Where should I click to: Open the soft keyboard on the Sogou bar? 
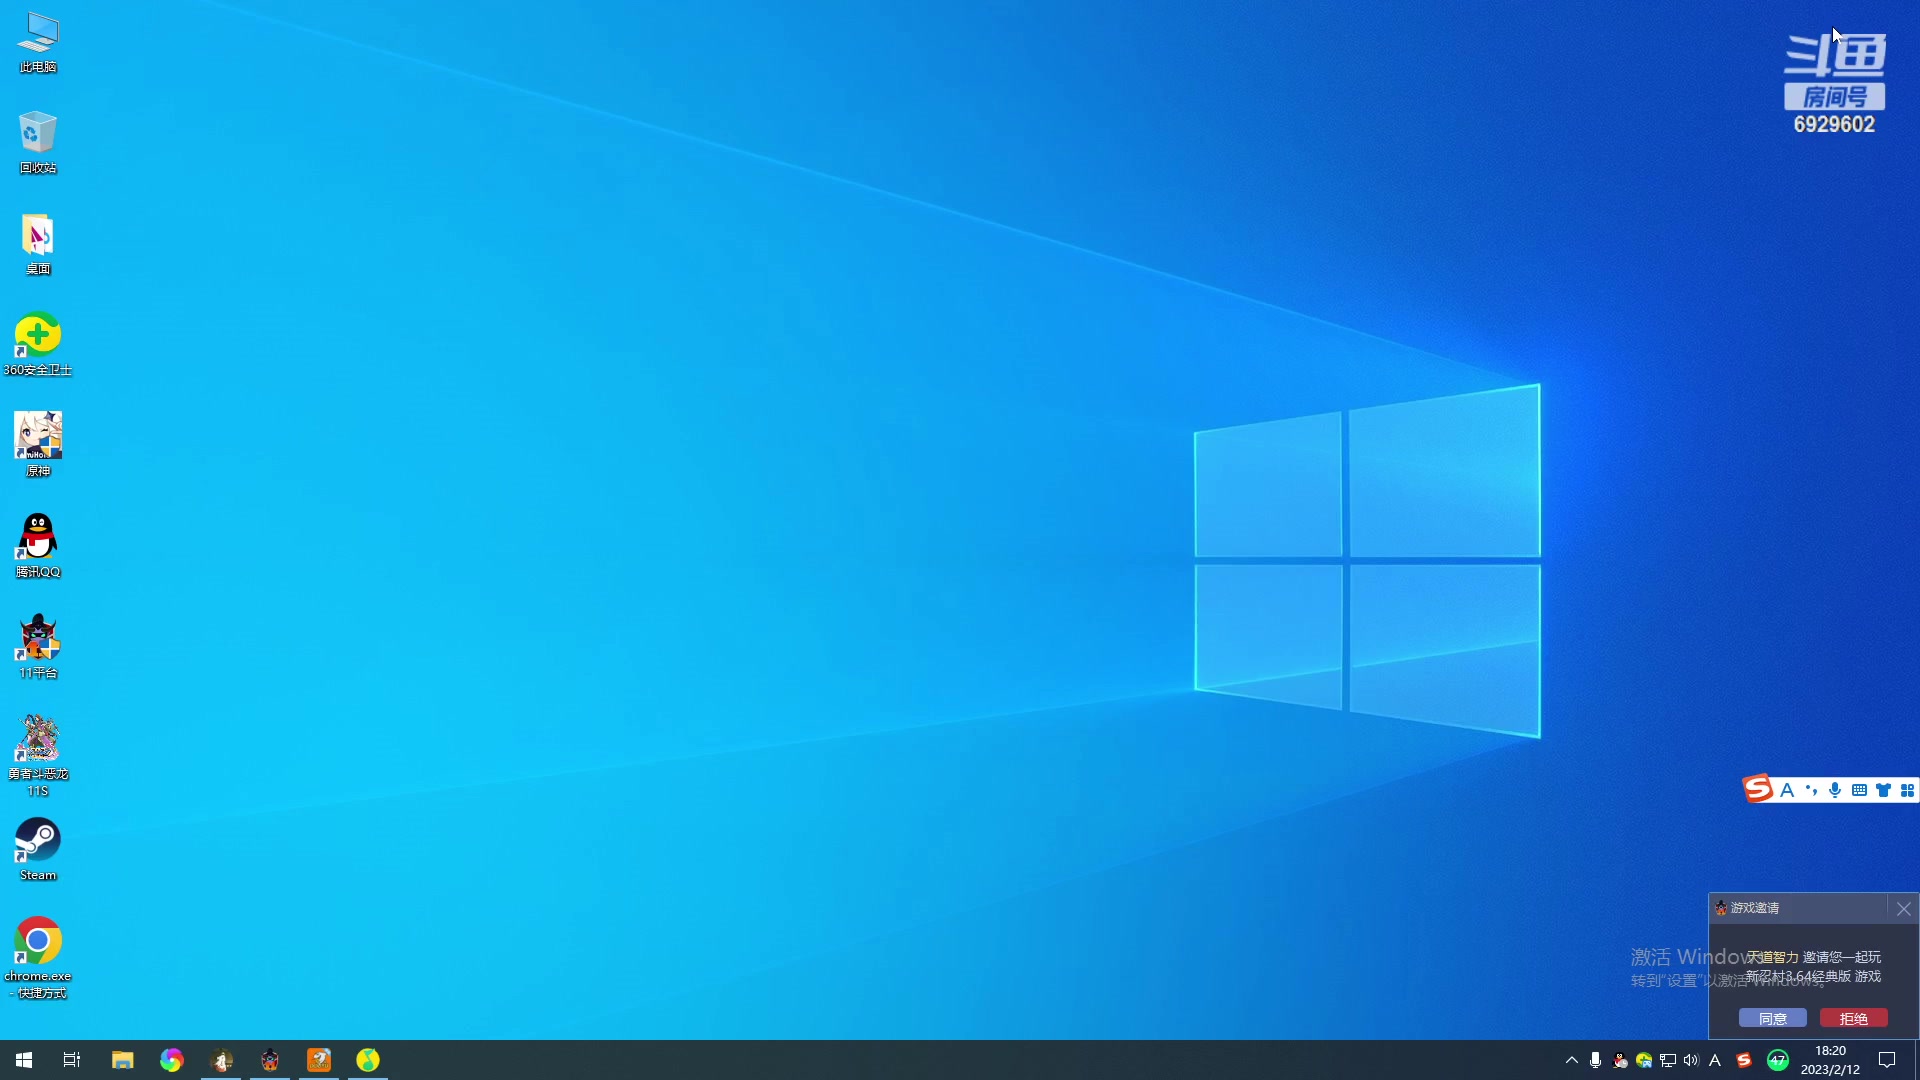coord(1859,790)
